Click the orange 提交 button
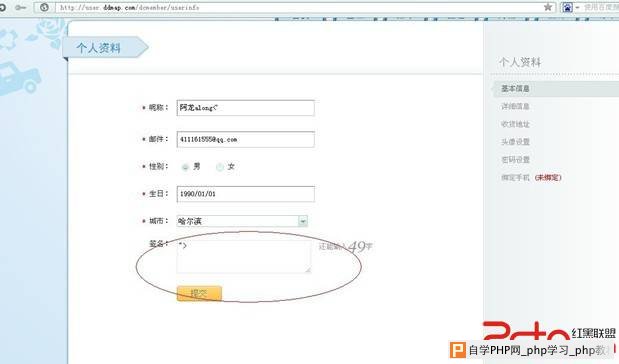 click(199, 293)
